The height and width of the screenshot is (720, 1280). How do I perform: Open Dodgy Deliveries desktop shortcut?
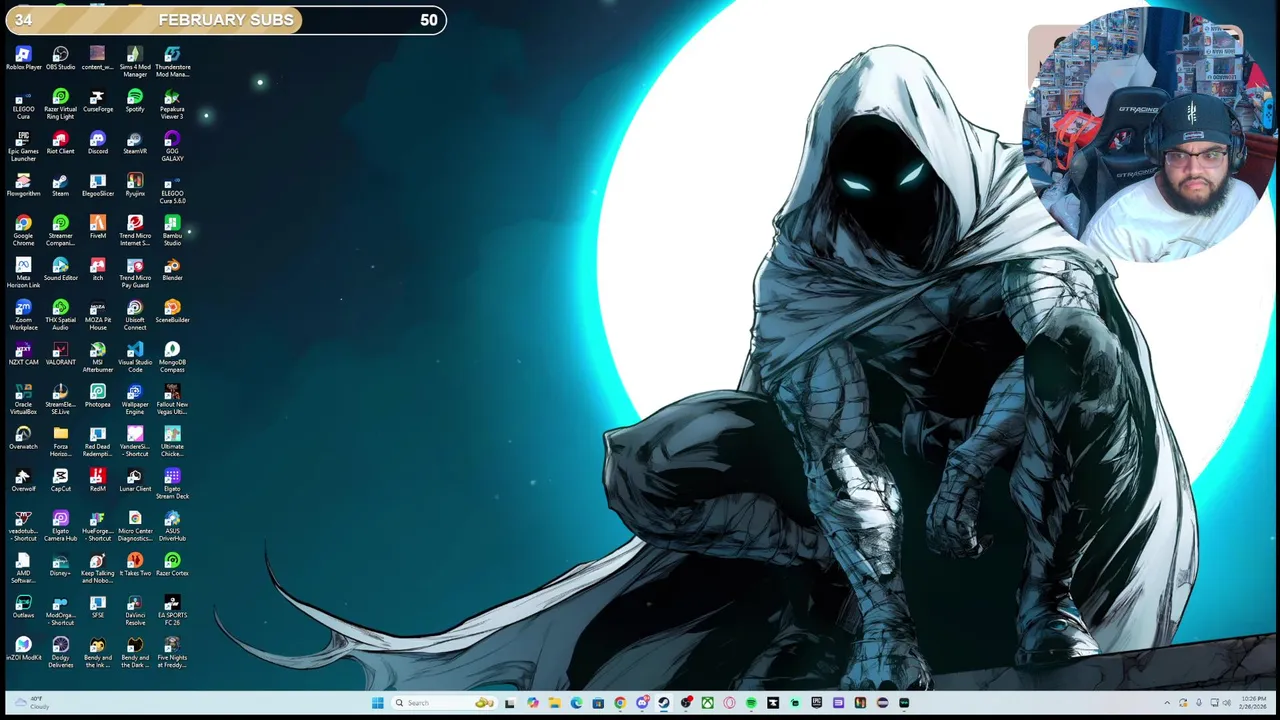(x=60, y=652)
